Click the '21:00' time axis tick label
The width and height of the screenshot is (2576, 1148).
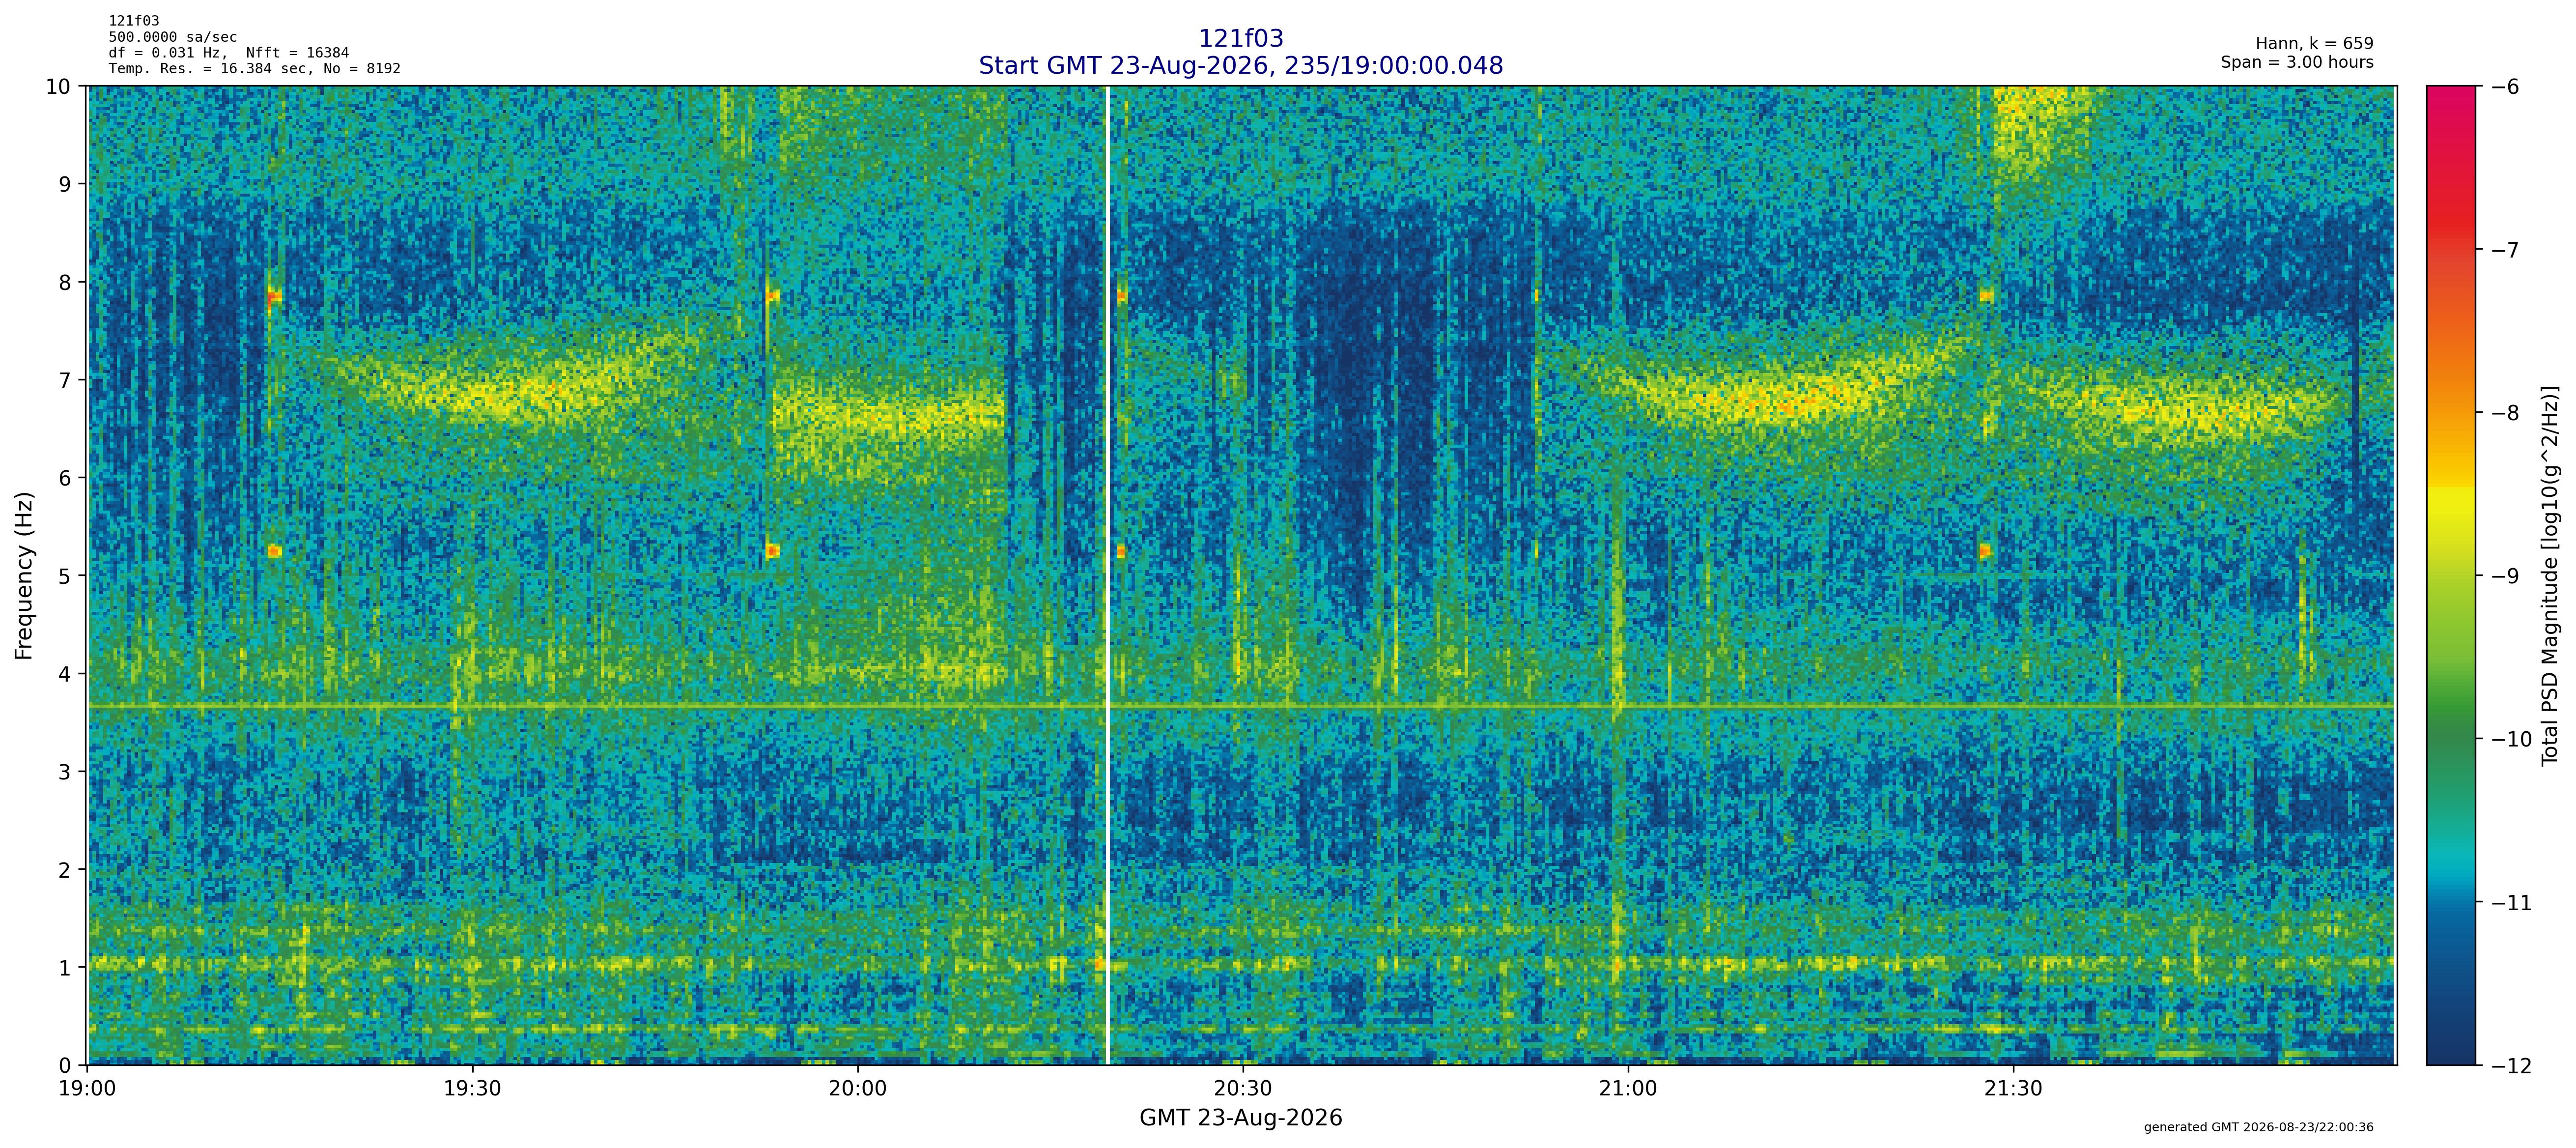(1628, 1089)
